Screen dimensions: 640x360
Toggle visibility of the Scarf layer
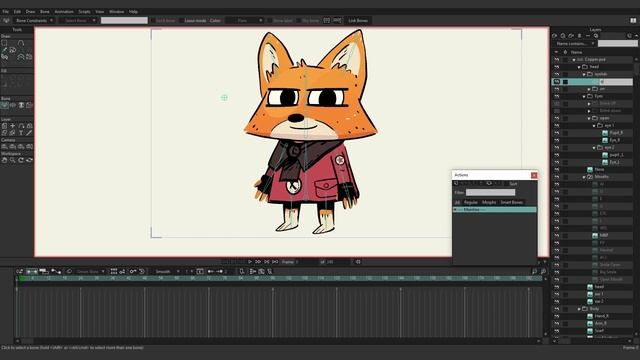point(556,331)
